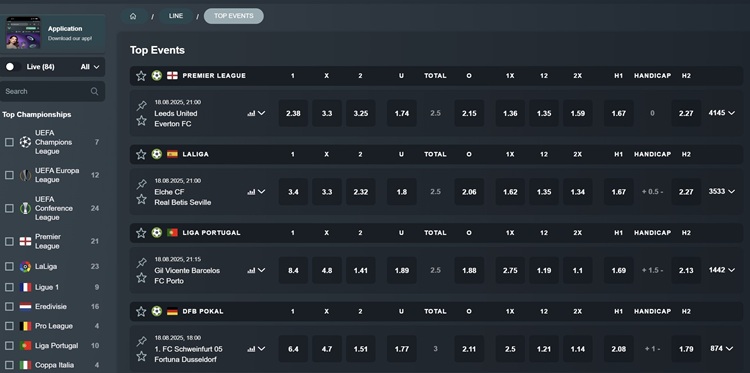Image resolution: width=750 pixels, height=373 pixels.
Task: Star the Gil Vicente vs FC Porto match
Action: 141,277
